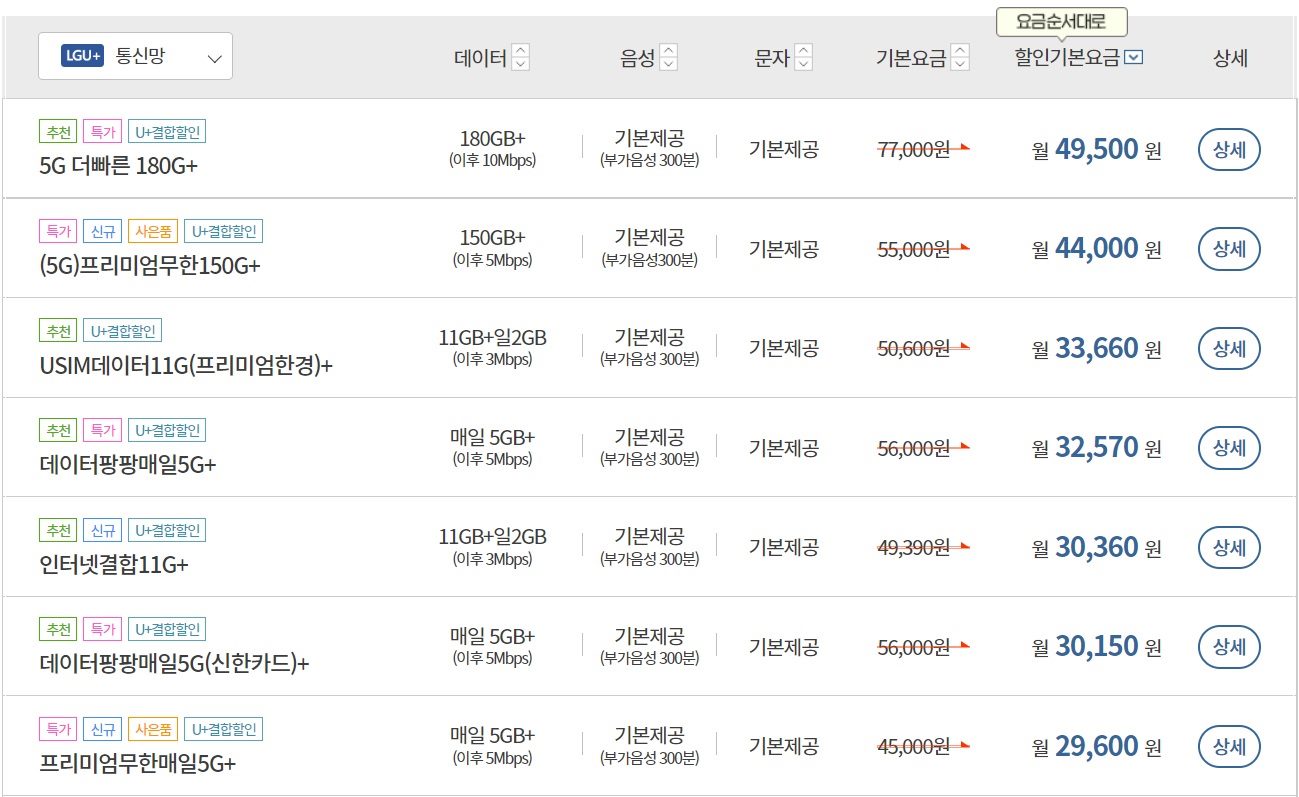Click the 신규 tag on 인터넷결합11G+ row
The width and height of the screenshot is (1299, 797).
102,530
